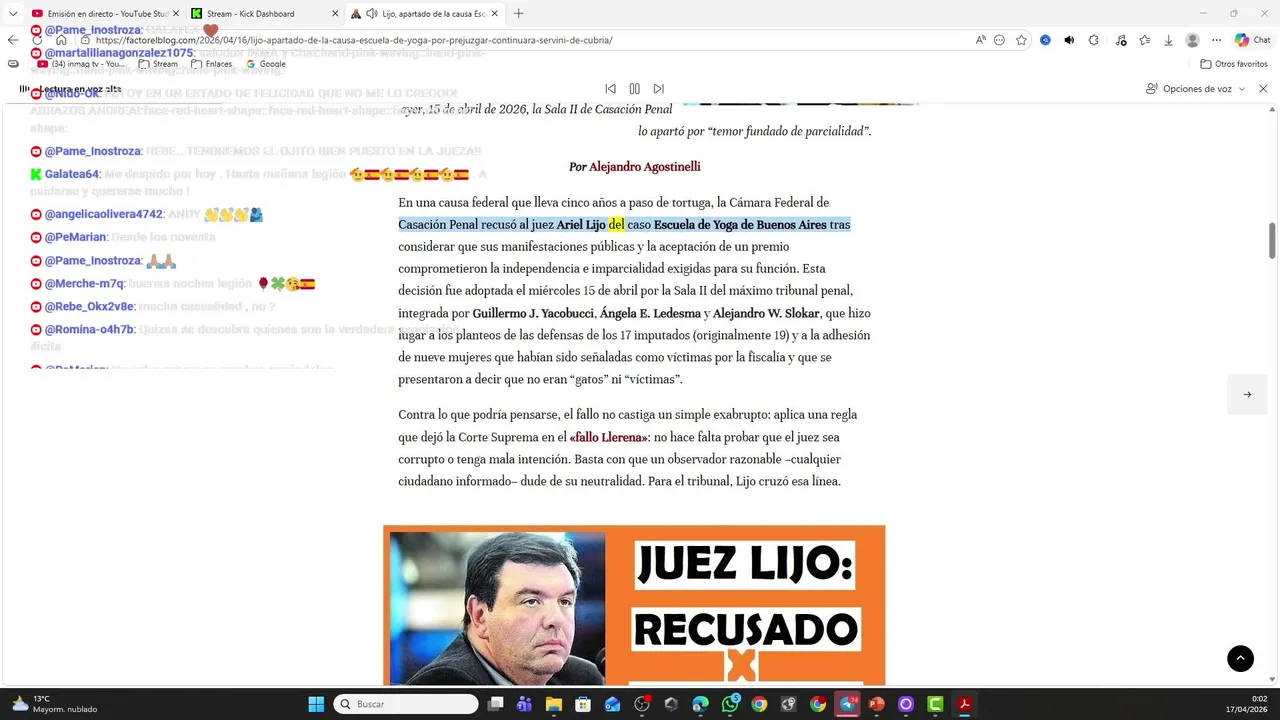Viewport: 1280px width, 720px height.
Task: Open a new browser tab
Action: (518, 14)
